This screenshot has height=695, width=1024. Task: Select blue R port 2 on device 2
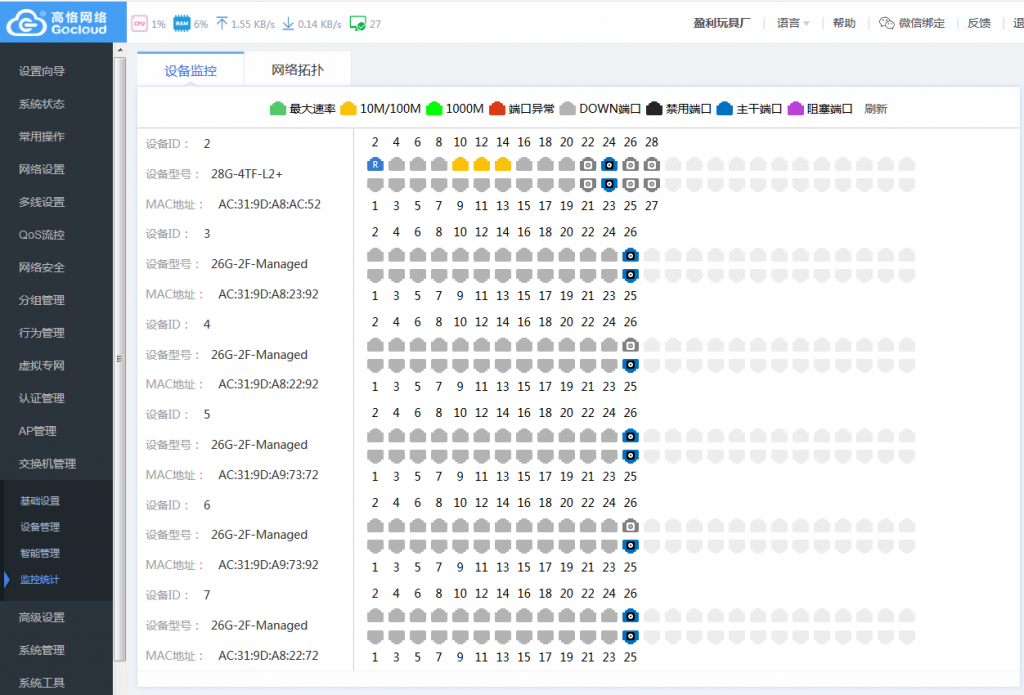pyautogui.click(x=375, y=164)
